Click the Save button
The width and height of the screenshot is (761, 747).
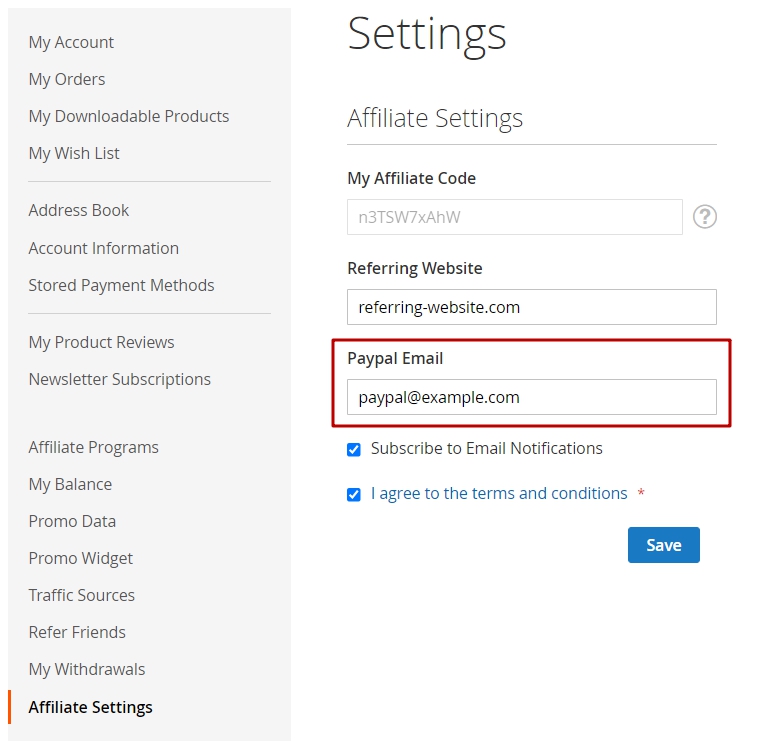coord(663,545)
